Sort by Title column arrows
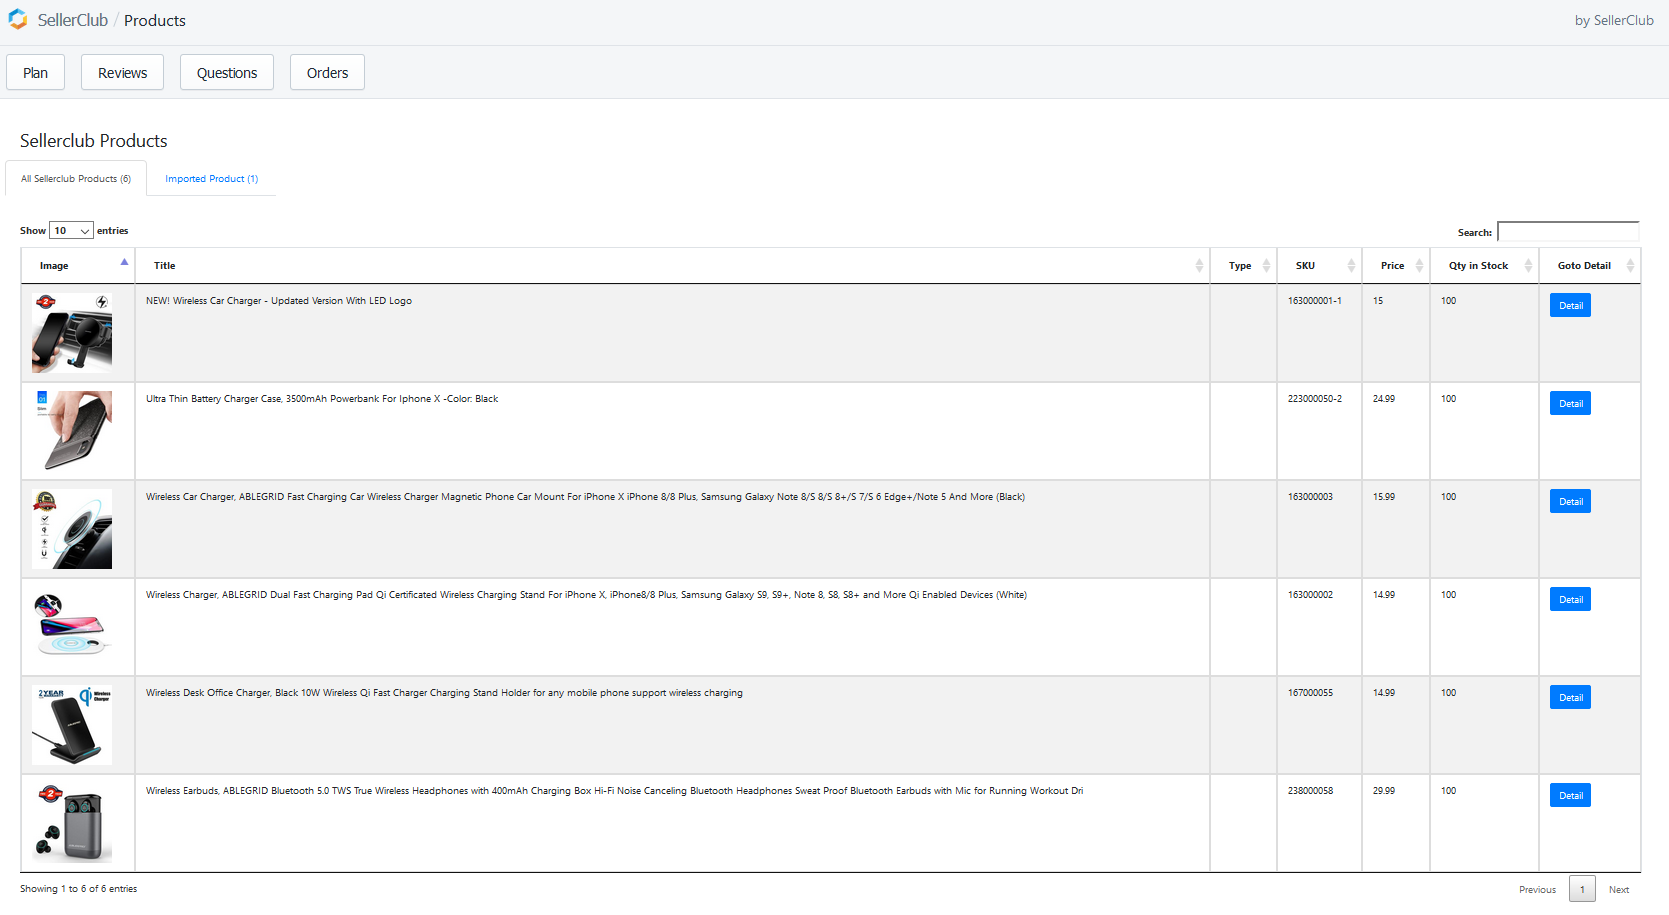 pyautogui.click(x=1199, y=265)
